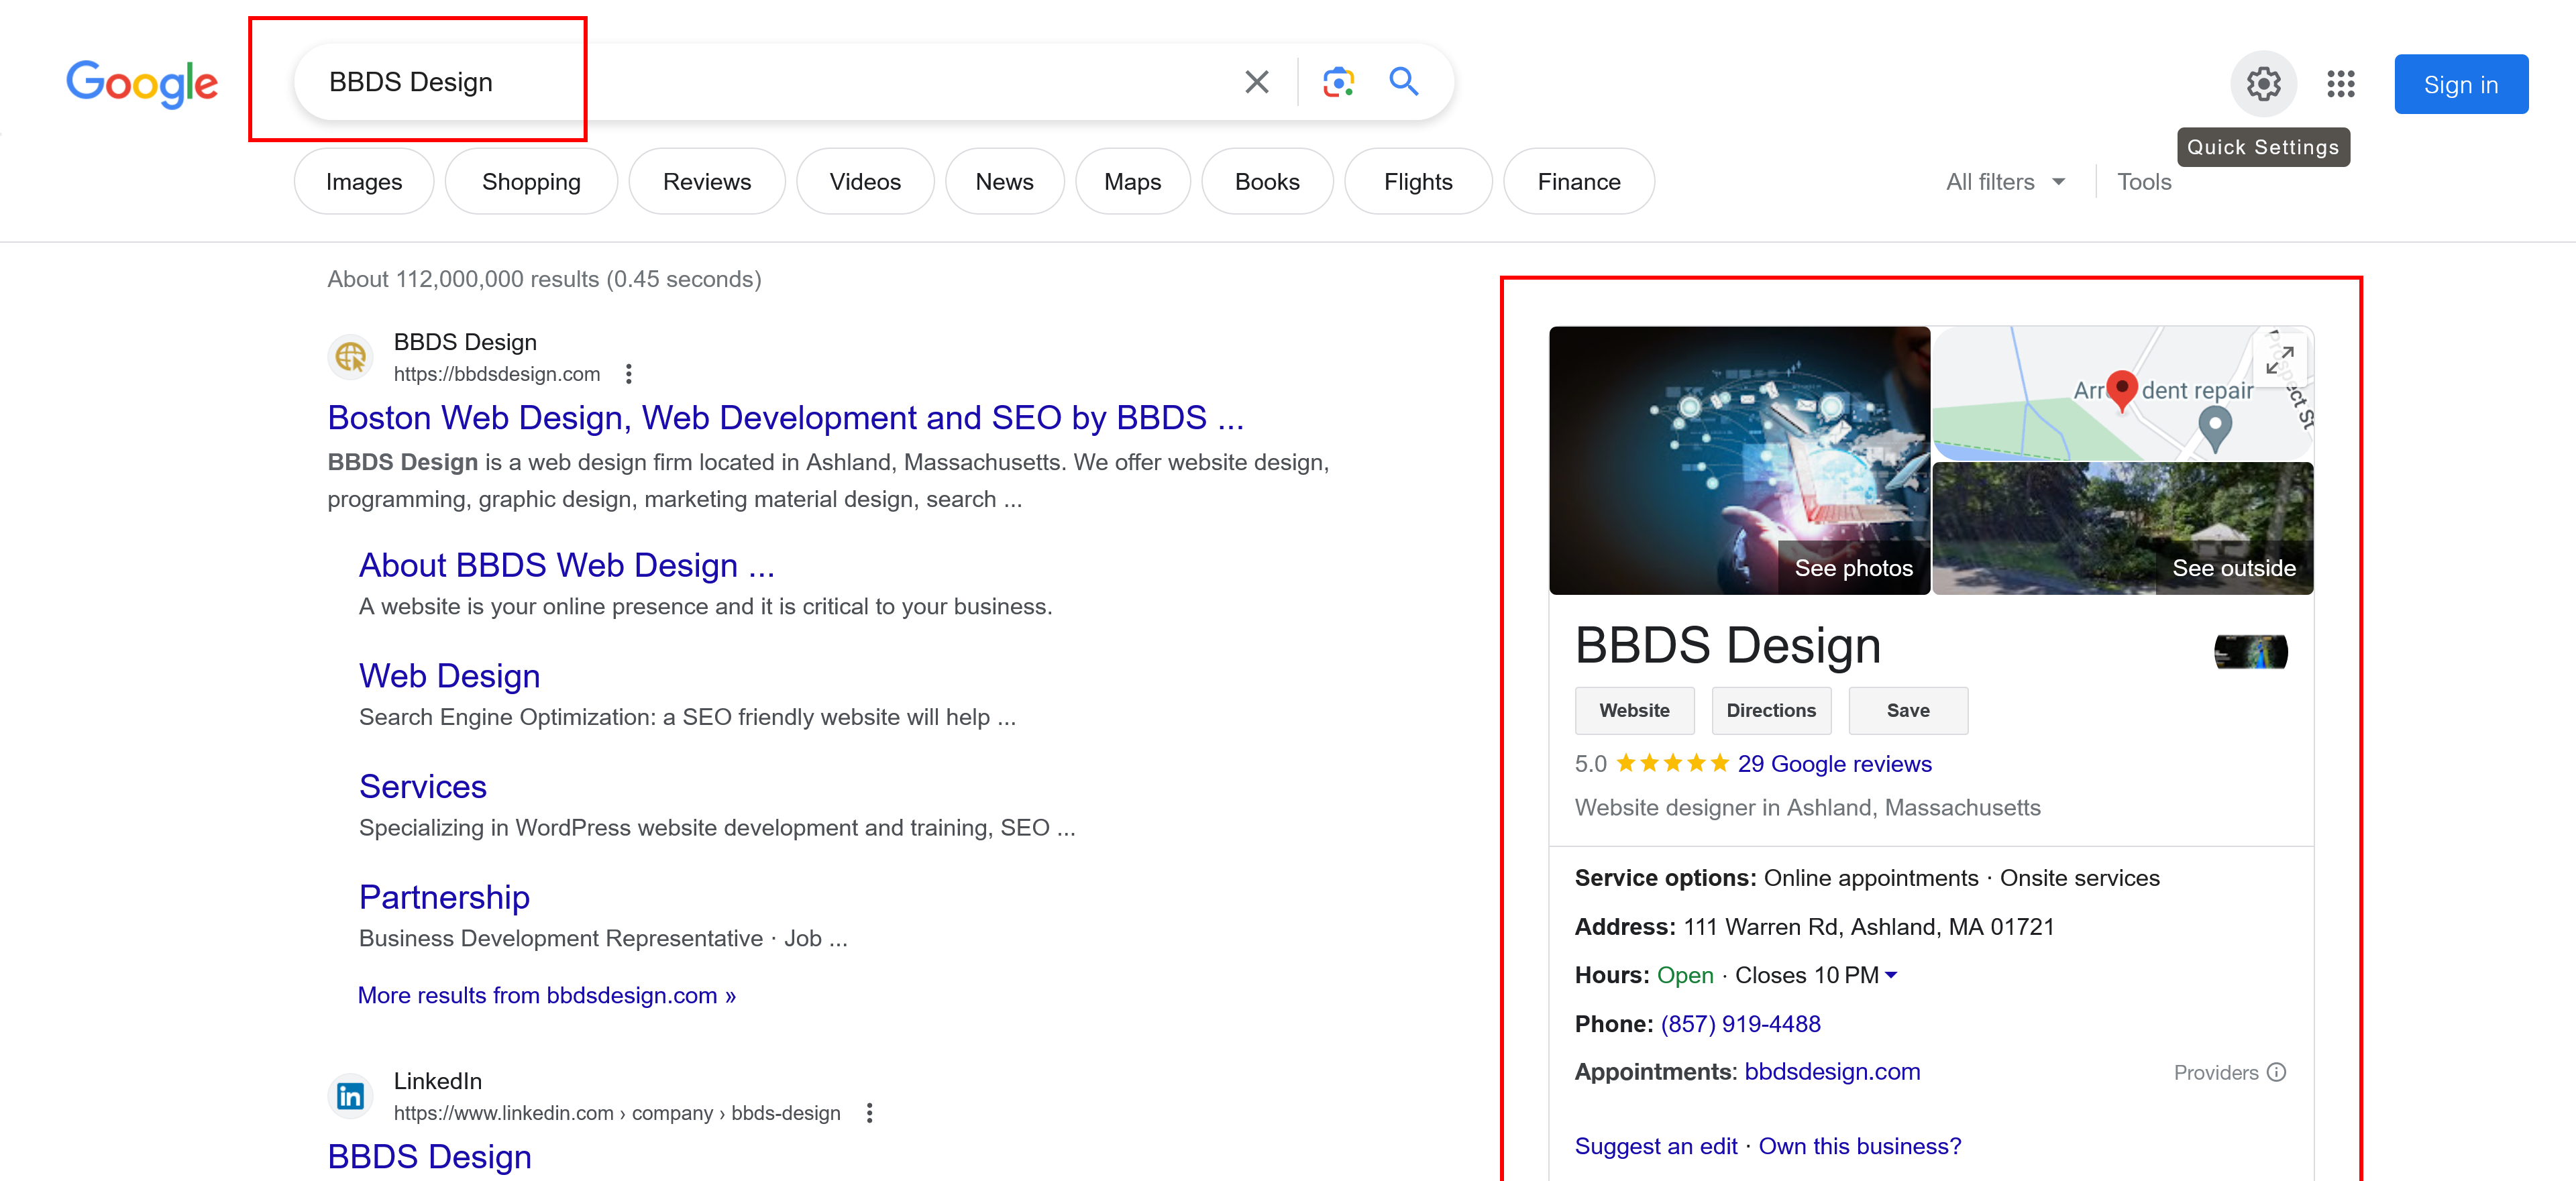2576x1181 pixels.
Task: Open three-dot menu next to LinkedIn URL
Action: [869, 1113]
